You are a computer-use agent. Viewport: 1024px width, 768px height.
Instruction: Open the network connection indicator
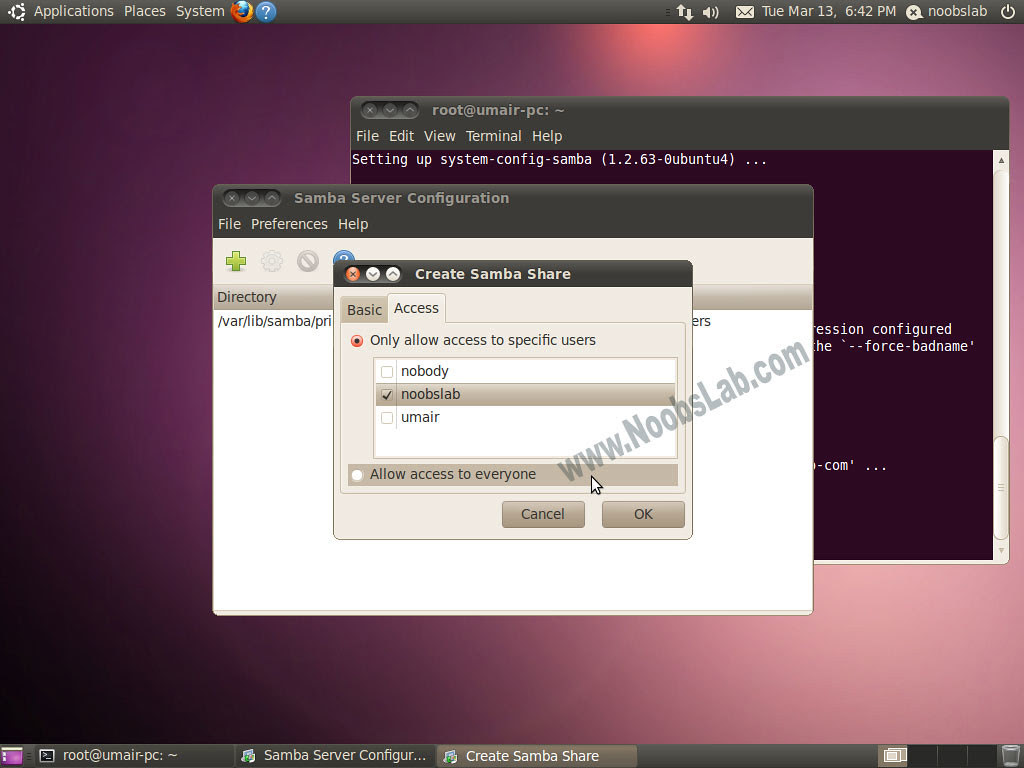click(684, 12)
